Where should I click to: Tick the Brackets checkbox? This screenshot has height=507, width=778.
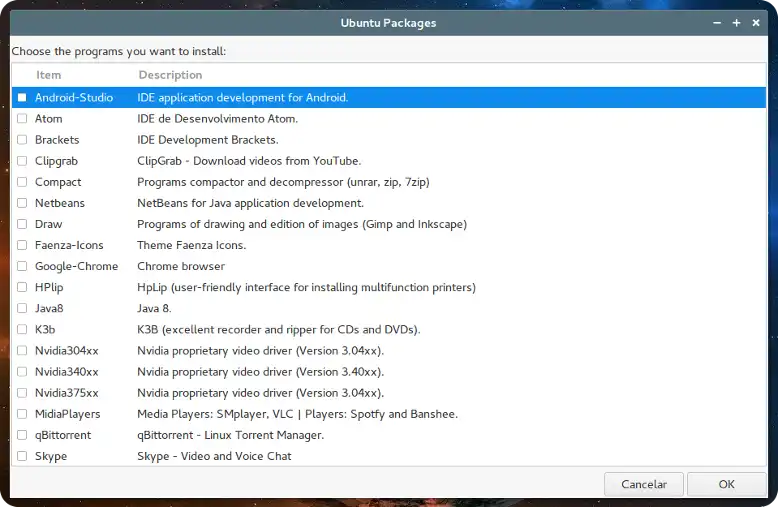coord(22,140)
